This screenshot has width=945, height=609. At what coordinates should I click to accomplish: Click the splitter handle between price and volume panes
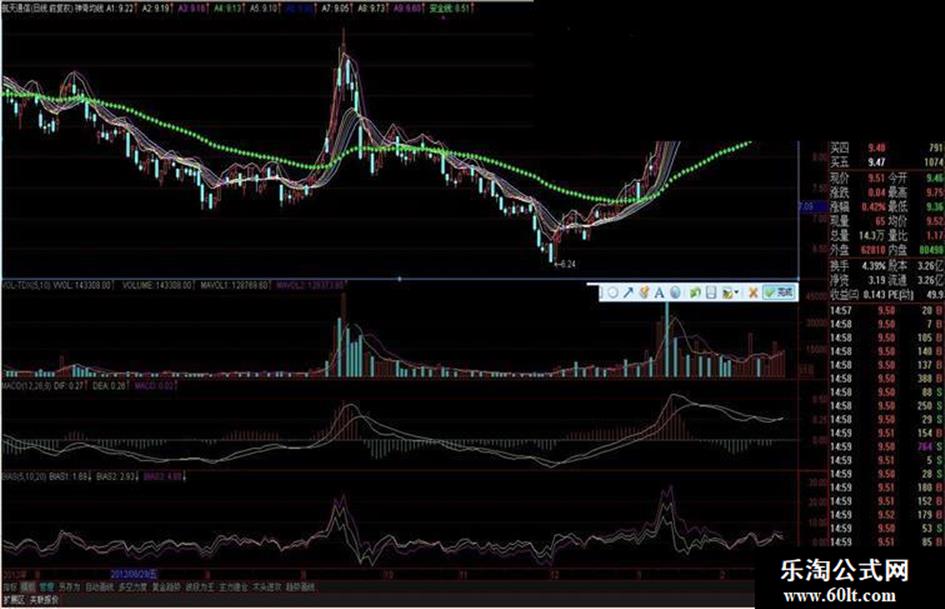(x=400, y=279)
